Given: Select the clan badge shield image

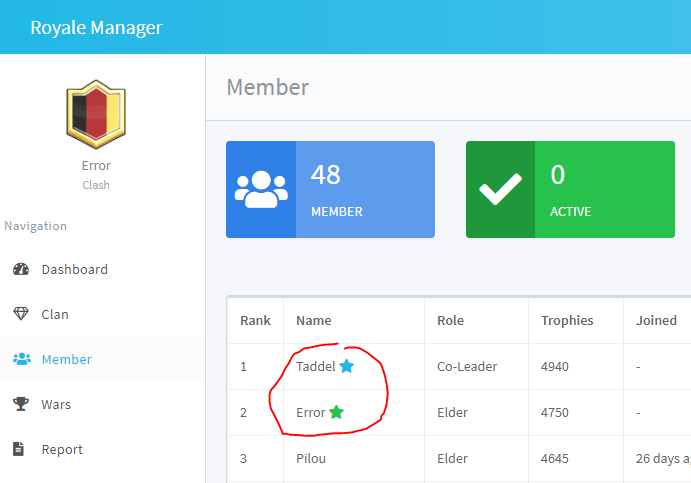Looking at the screenshot, I should (x=96, y=114).
